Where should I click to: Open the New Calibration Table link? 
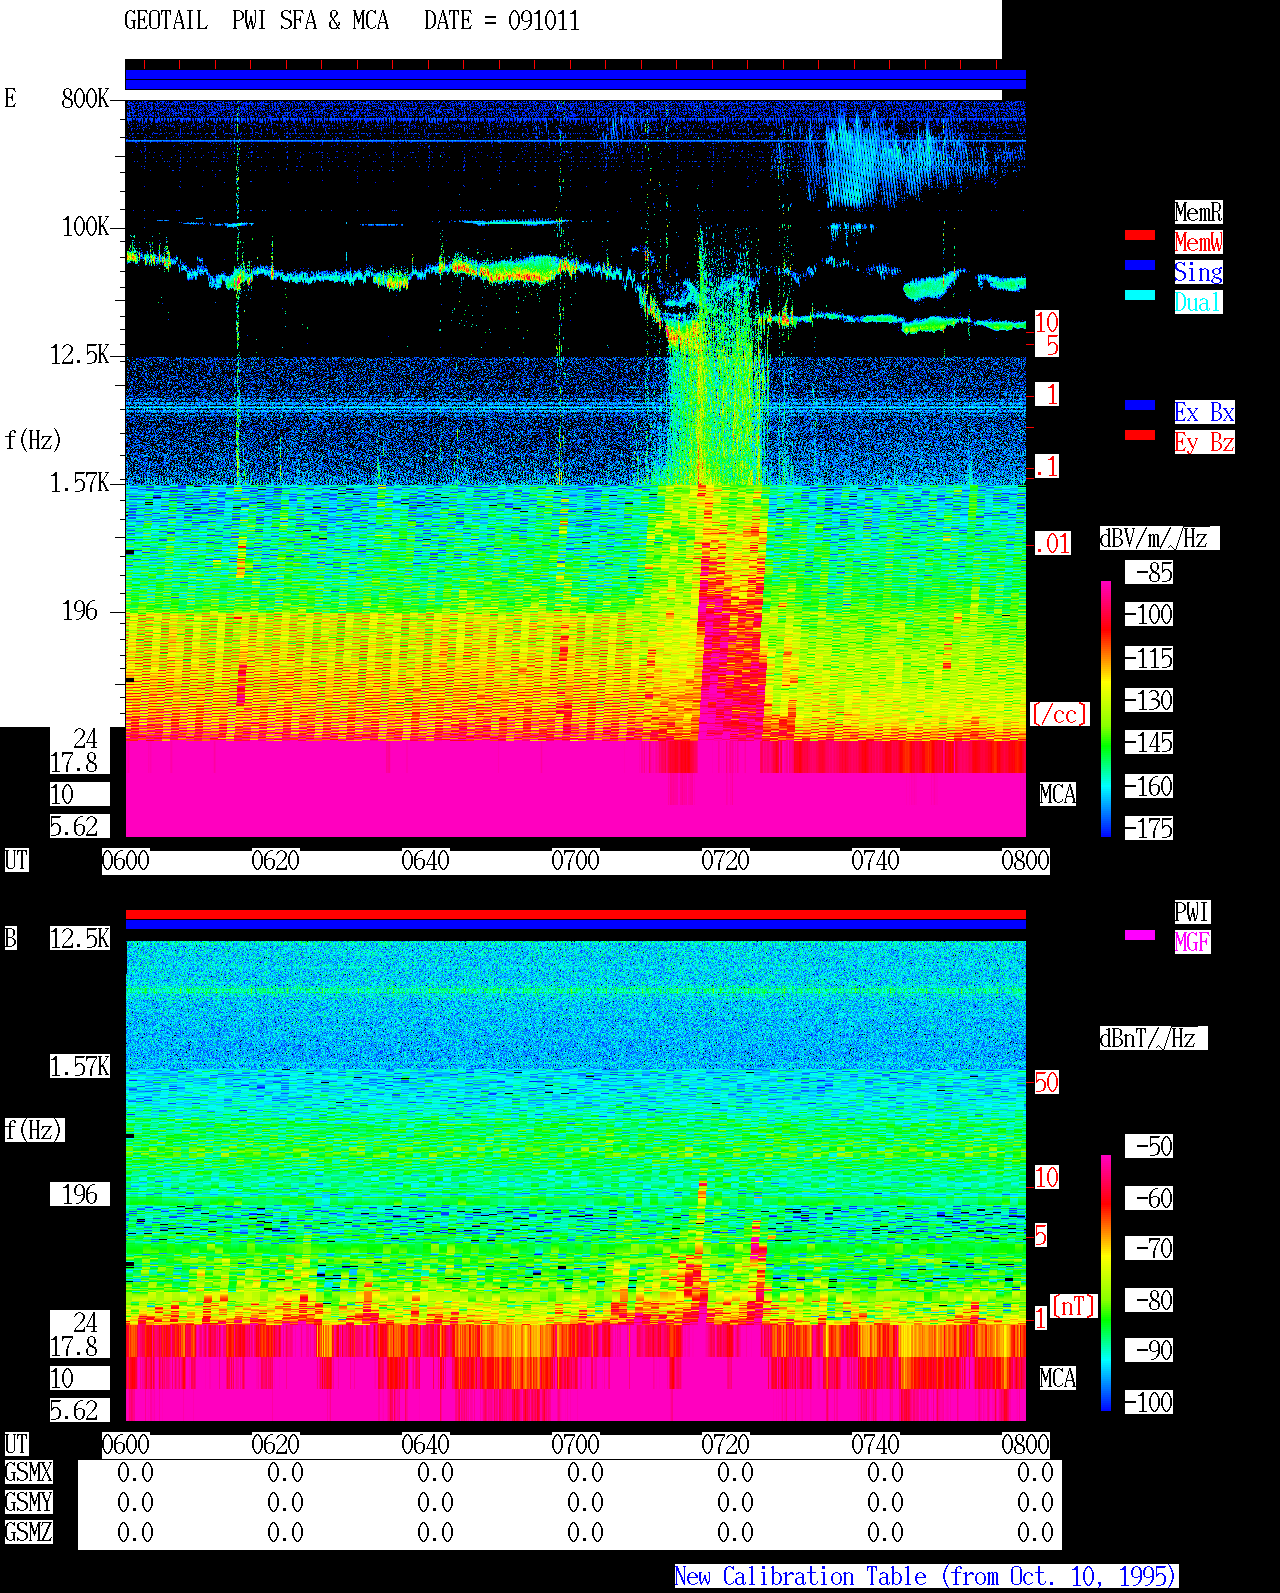[x=926, y=1577]
